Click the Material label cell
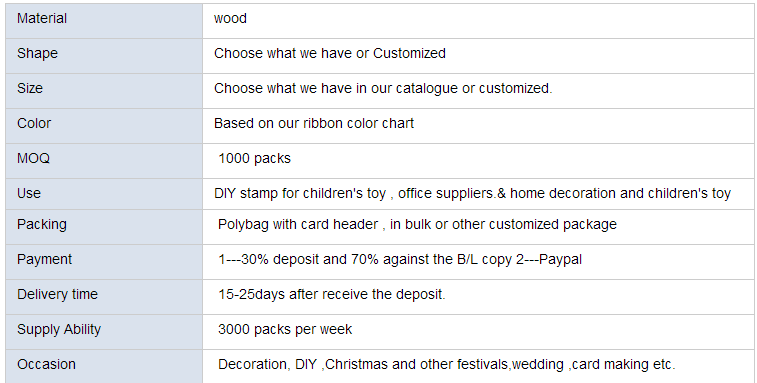The image size is (757, 383). coord(104,21)
